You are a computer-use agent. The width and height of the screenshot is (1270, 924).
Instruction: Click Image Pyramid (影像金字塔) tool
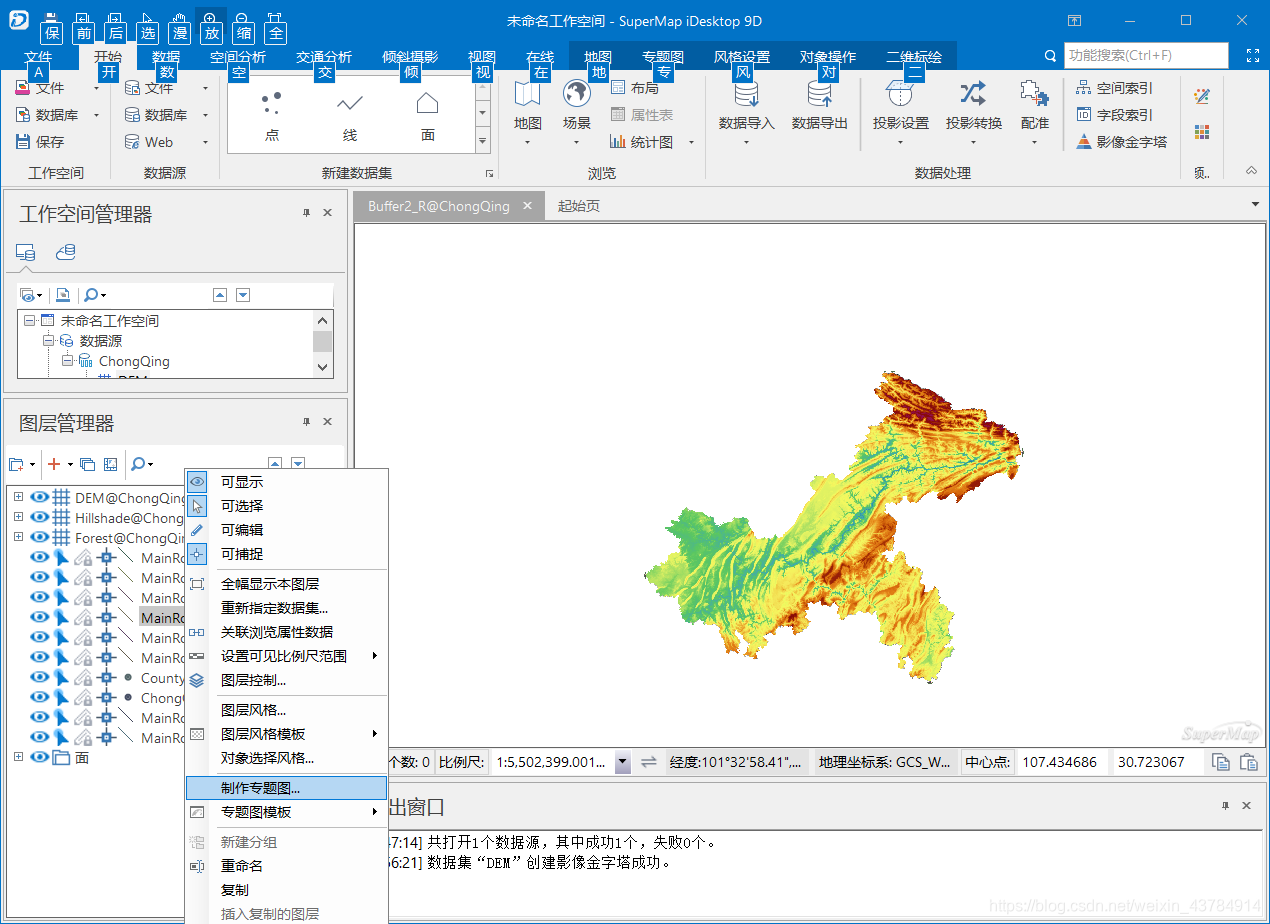point(1121,142)
